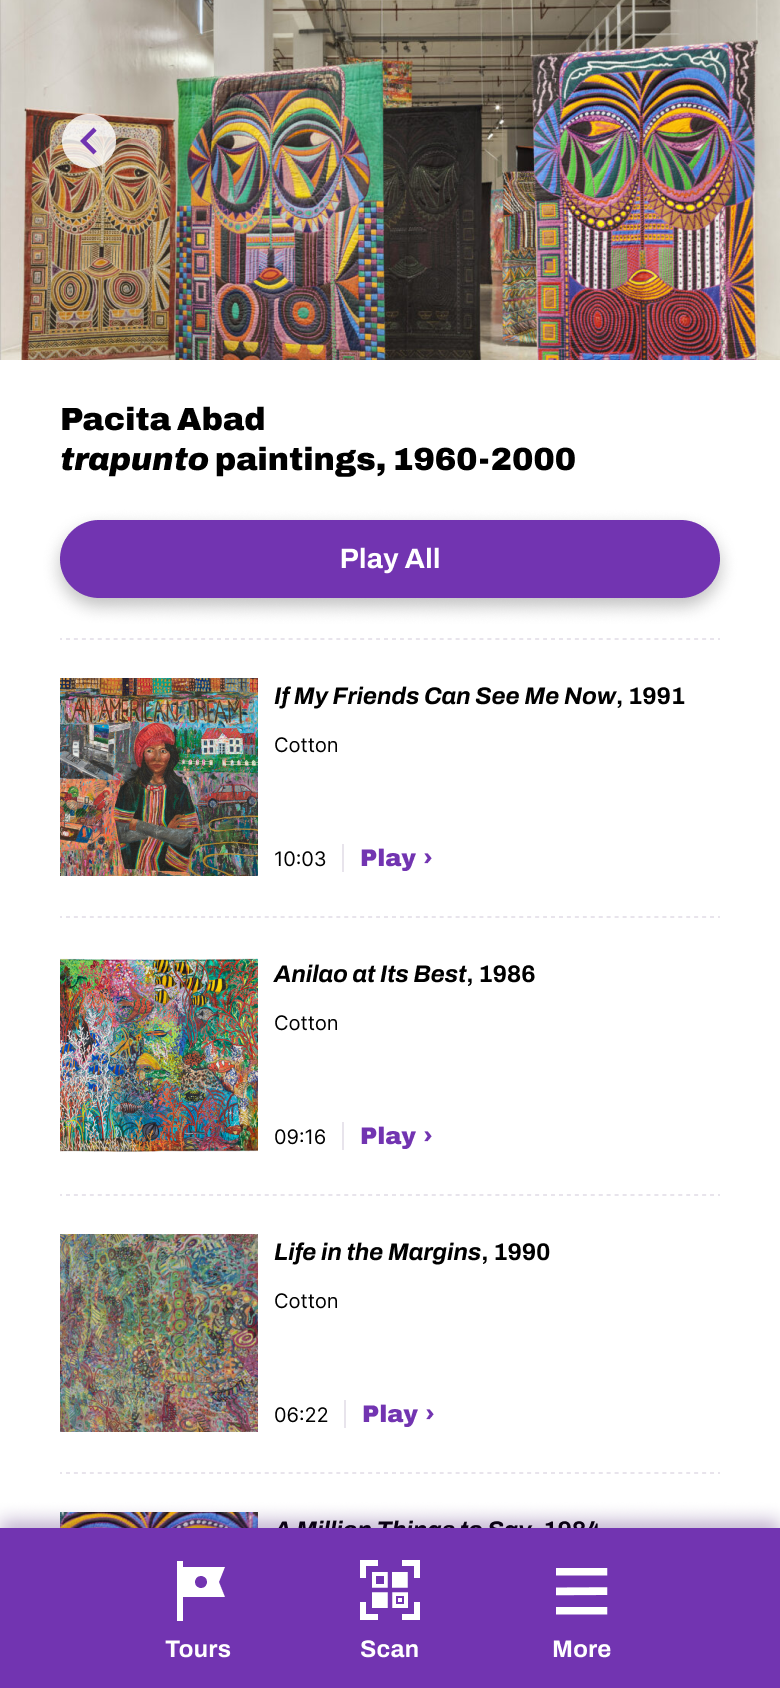
Task: Play Life in the Margins audio
Action: 398,1414
